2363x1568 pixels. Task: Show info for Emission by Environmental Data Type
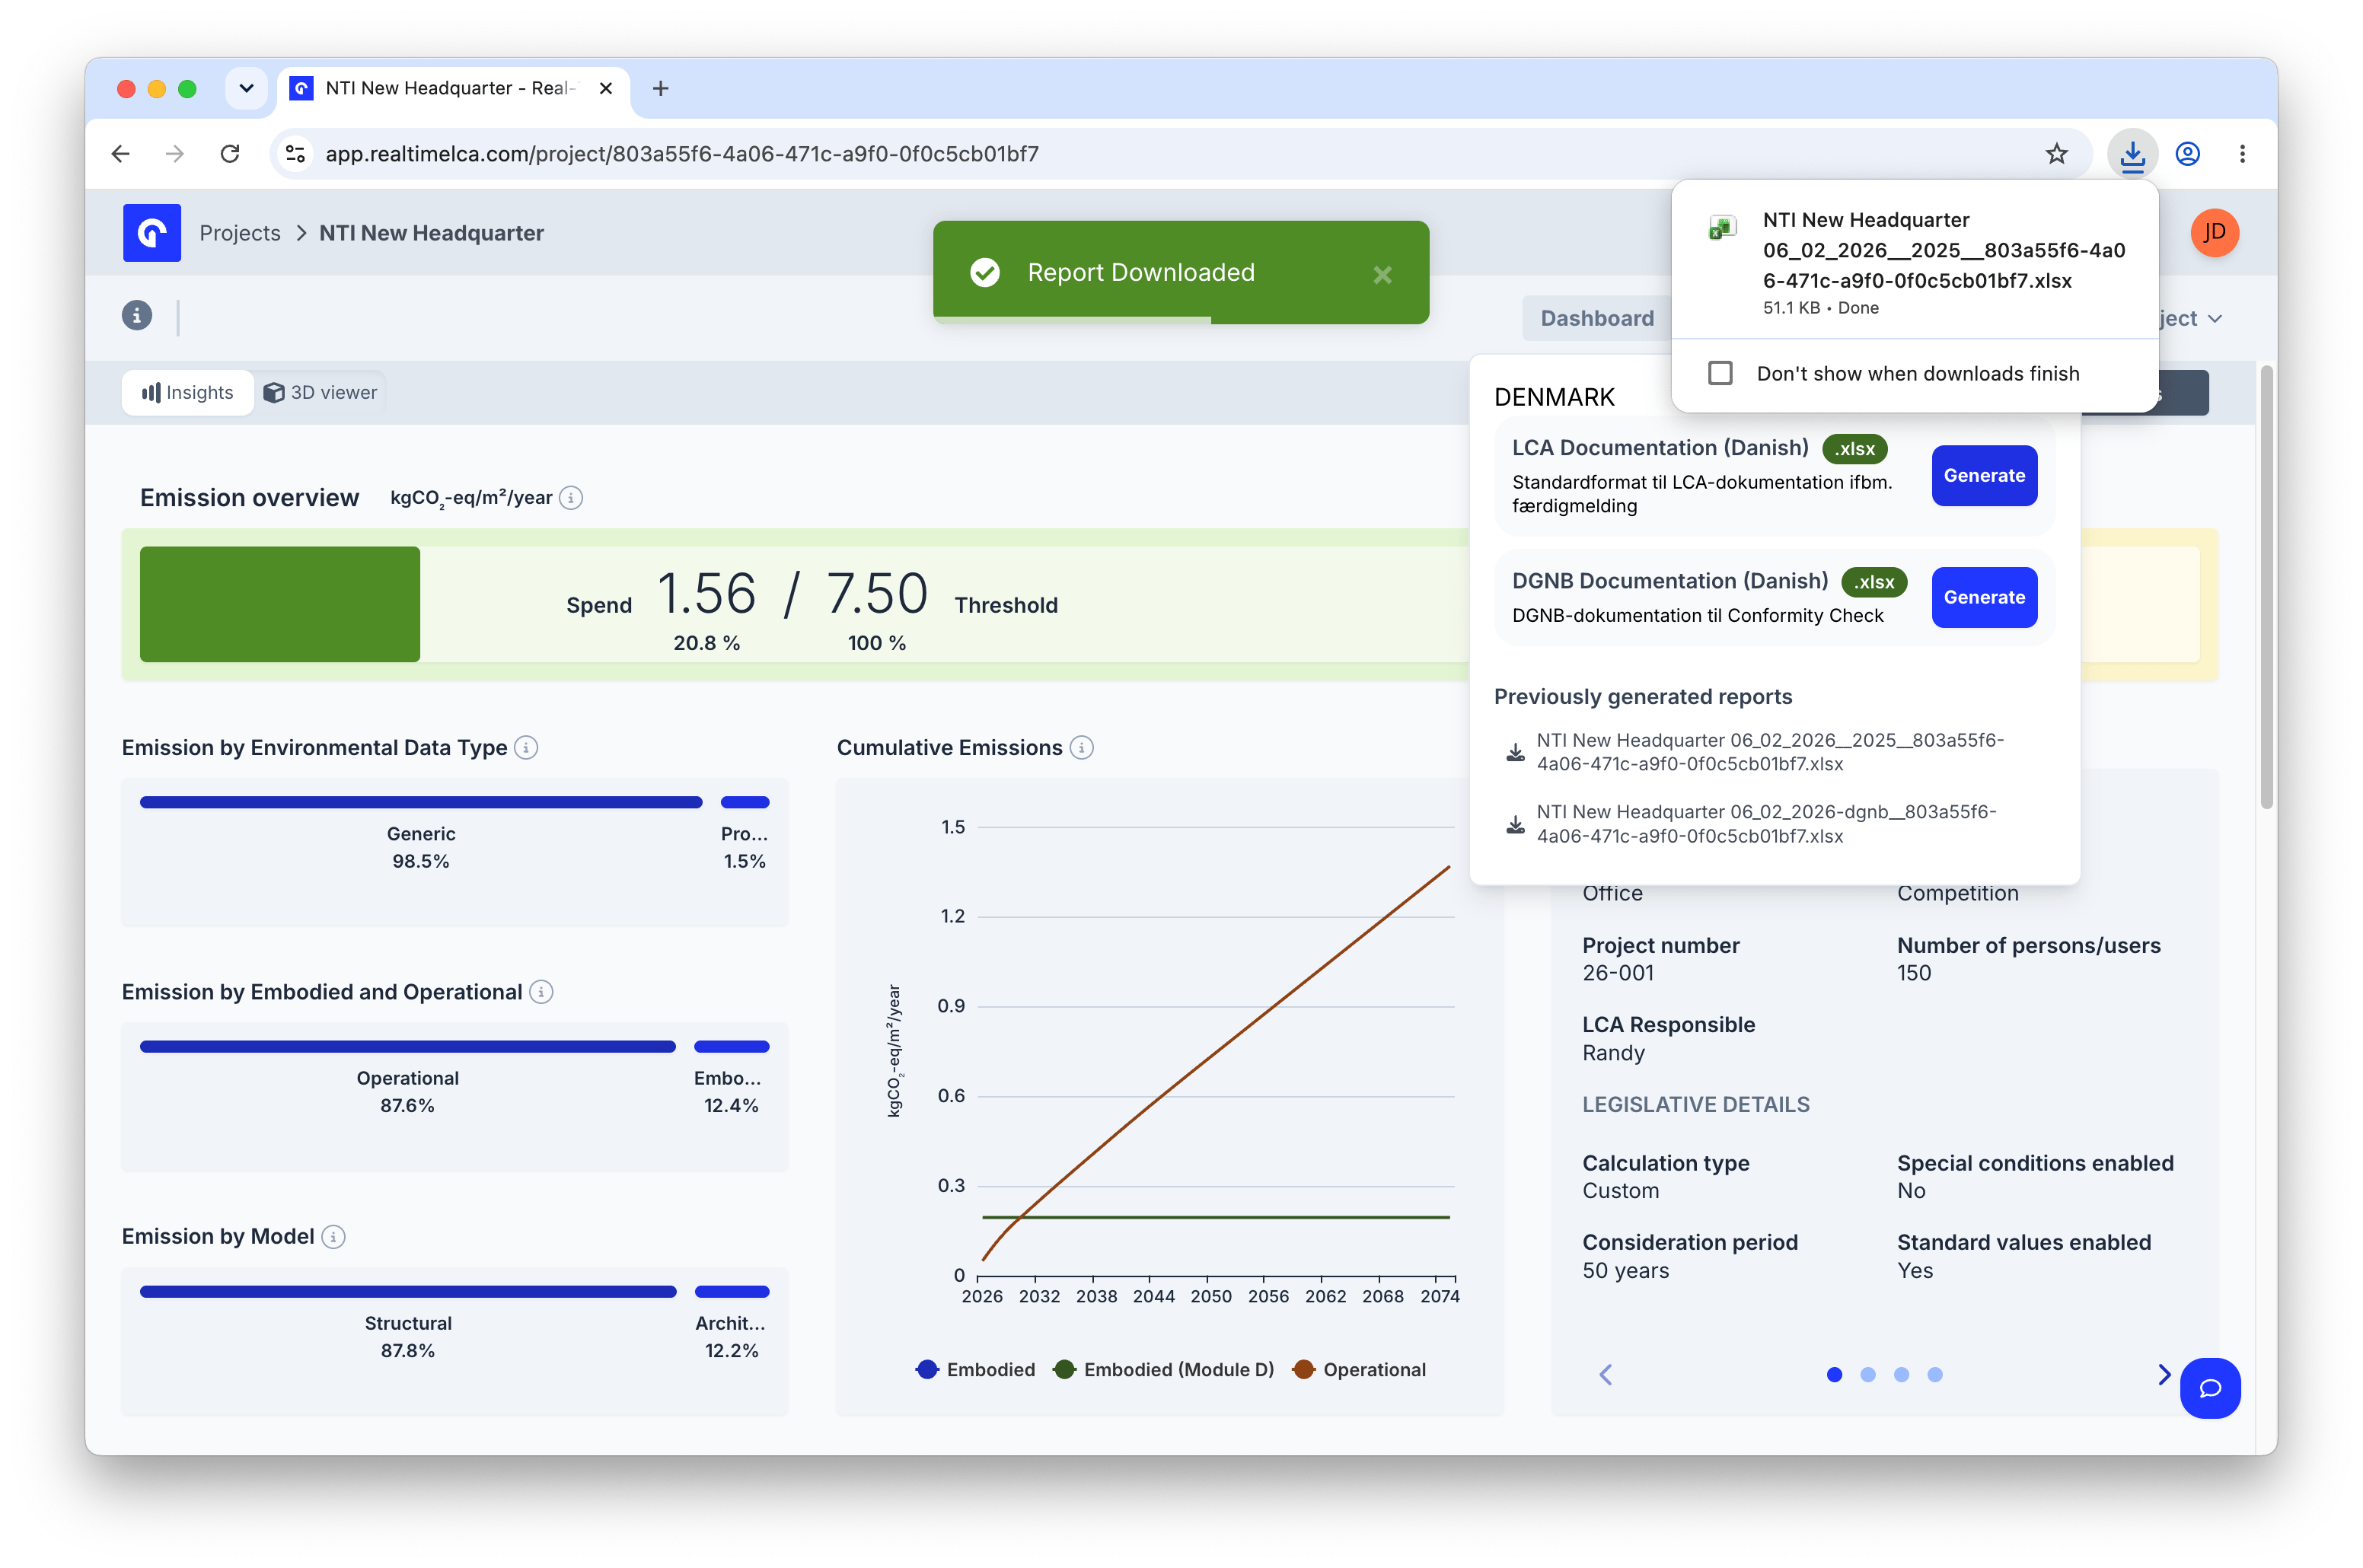pyautogui.click(x=526, y=748)
